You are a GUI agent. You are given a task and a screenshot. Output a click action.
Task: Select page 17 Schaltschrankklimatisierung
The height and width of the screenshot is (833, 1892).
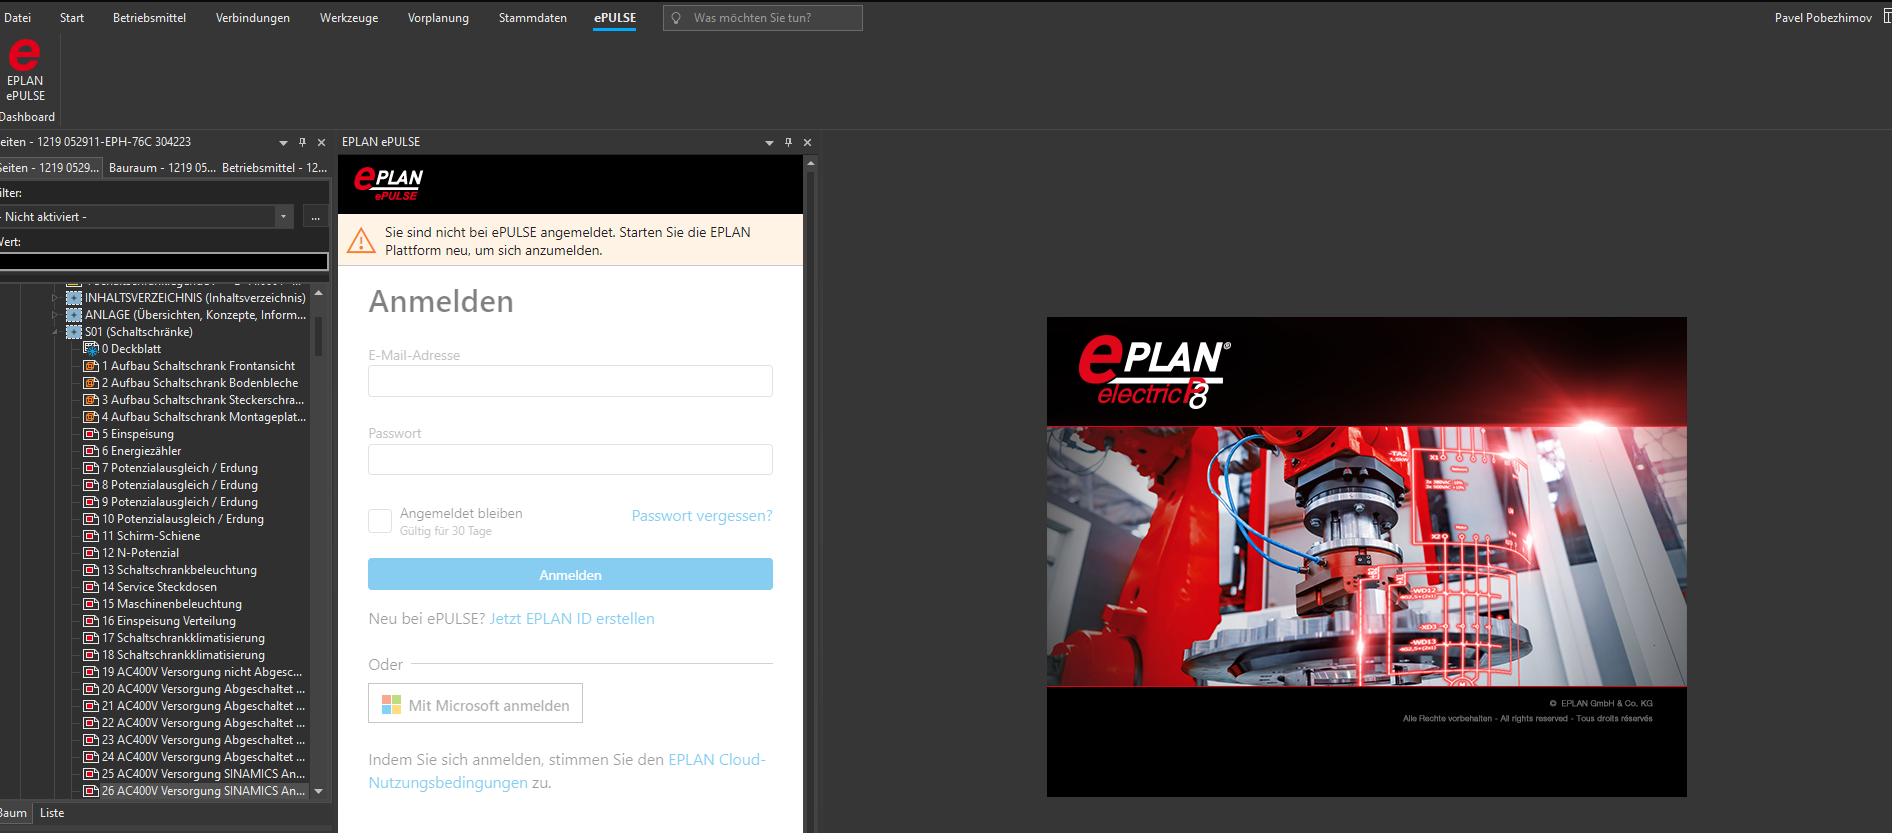click(183, 638)
